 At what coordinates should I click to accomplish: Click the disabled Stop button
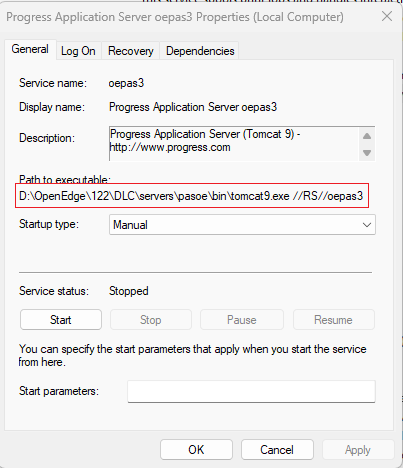pos(151,320)
